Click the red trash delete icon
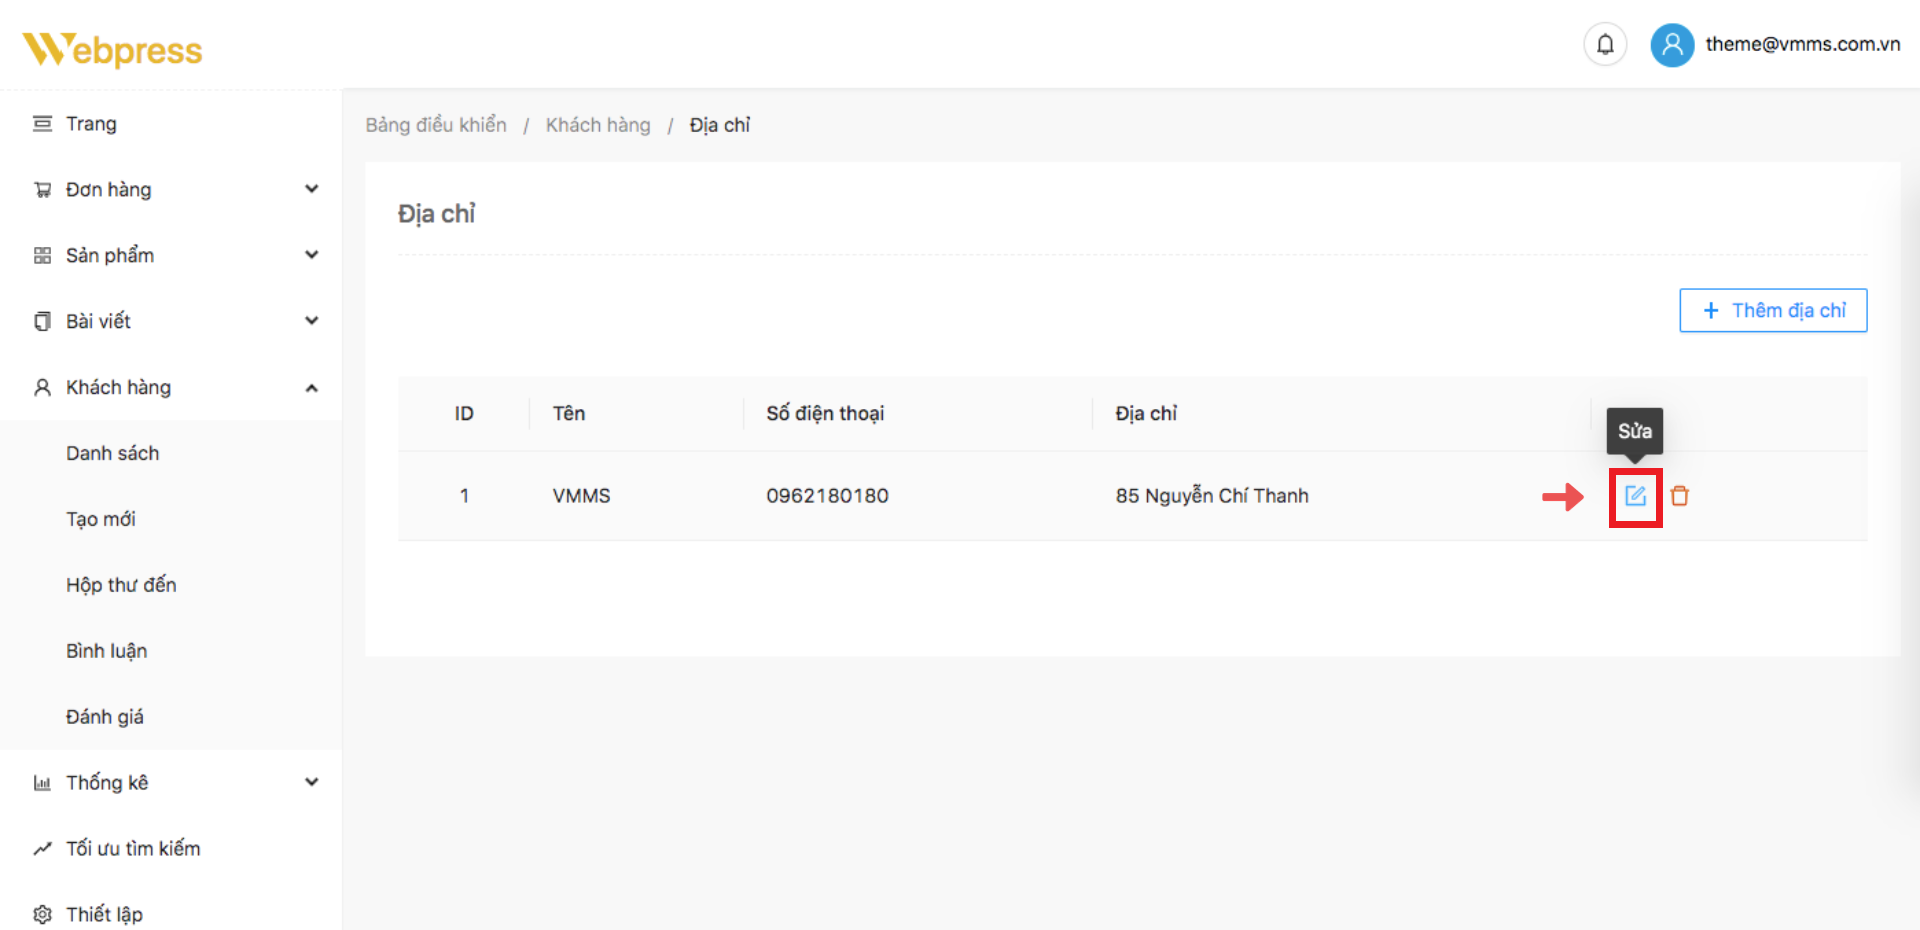1920x930 pixels. (1680, 496)
